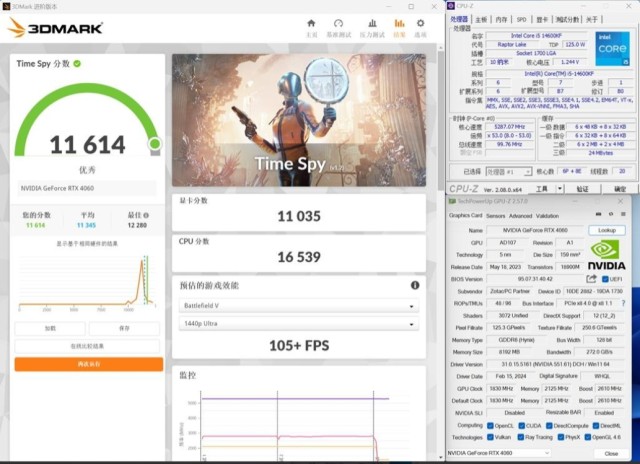Toggle OpenGL 4.6 checkbox
The height and width of the screenshot is (464, 640).
click(587, 437)
